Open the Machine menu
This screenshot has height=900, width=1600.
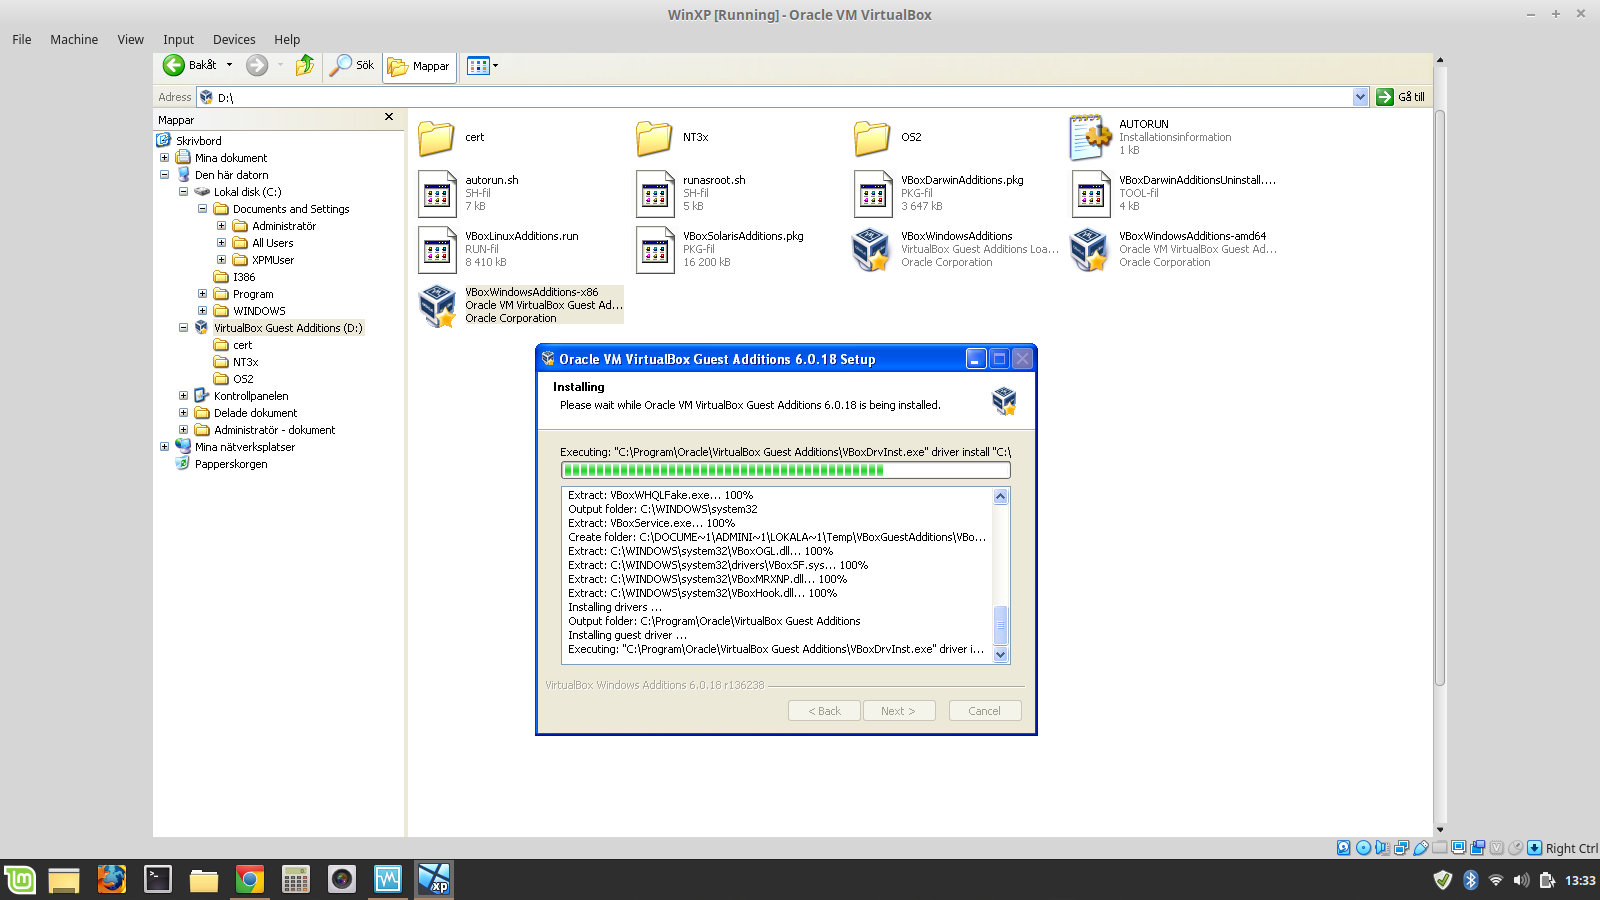point(74,40)
